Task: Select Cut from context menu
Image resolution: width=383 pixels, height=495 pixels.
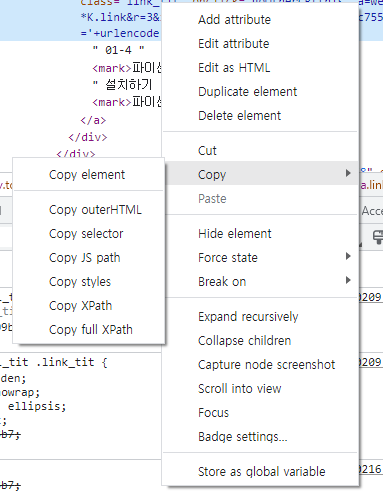Action: [x=260, y=151]
